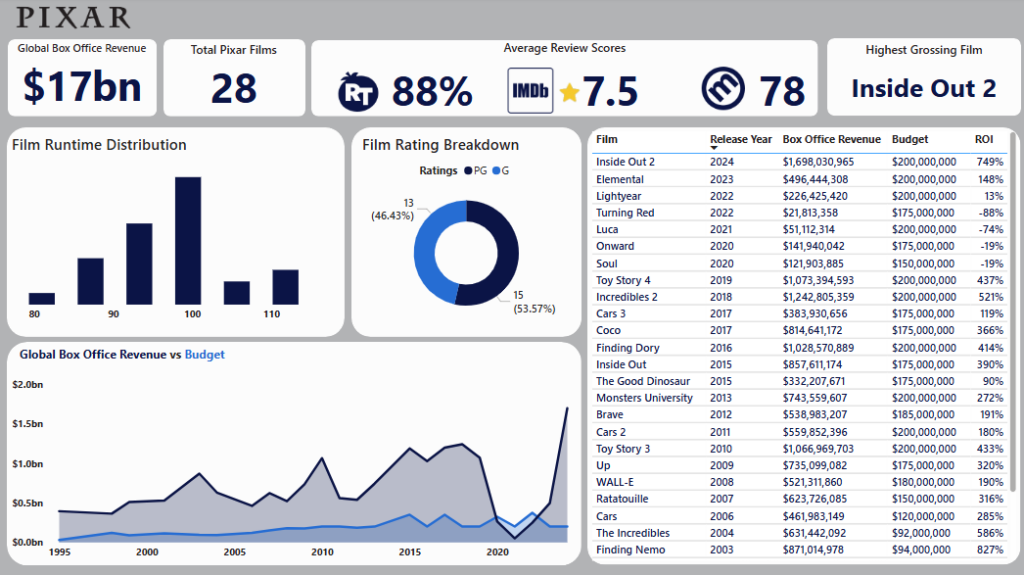Select the Ratatouille film row
This screenshot has width=1024, height=575.
799,499
